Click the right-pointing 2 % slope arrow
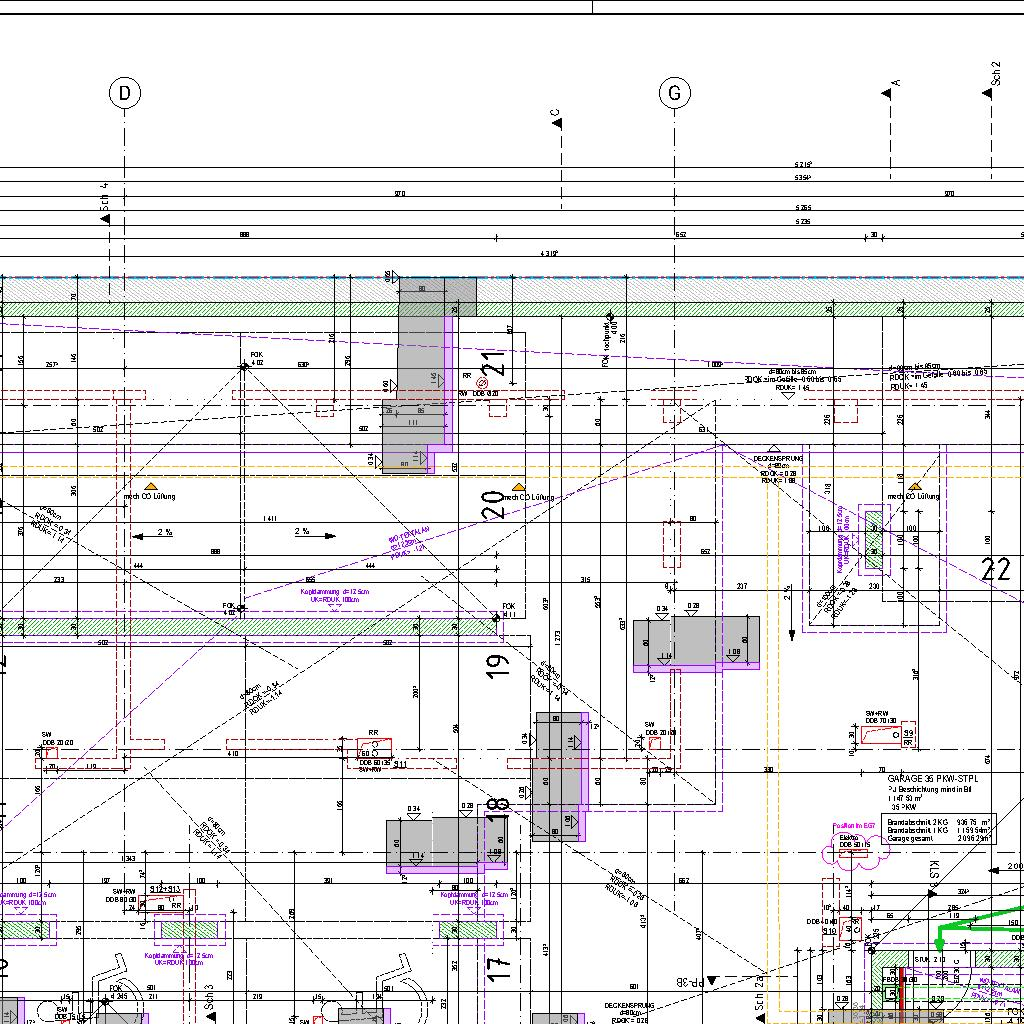Viewport: 1024px width, 1024px height. pos(315,534)
